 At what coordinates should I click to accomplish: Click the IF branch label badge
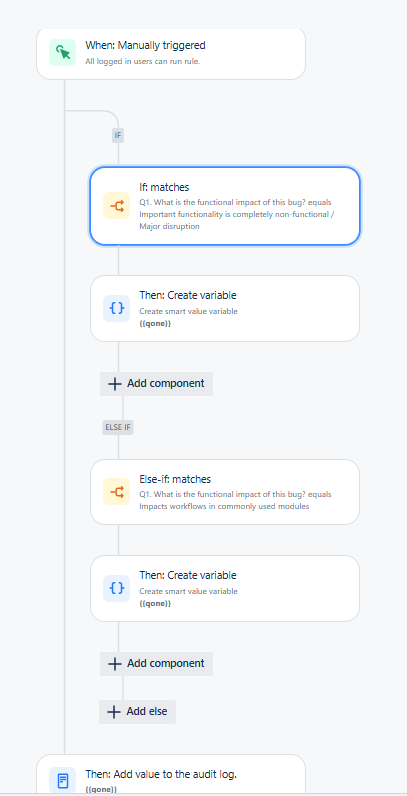coord(118,136)
